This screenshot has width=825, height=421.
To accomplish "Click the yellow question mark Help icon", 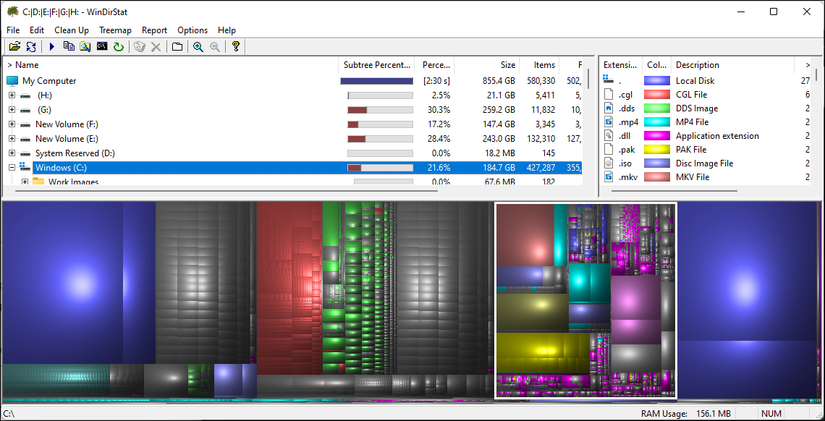I will click(236, 47).
